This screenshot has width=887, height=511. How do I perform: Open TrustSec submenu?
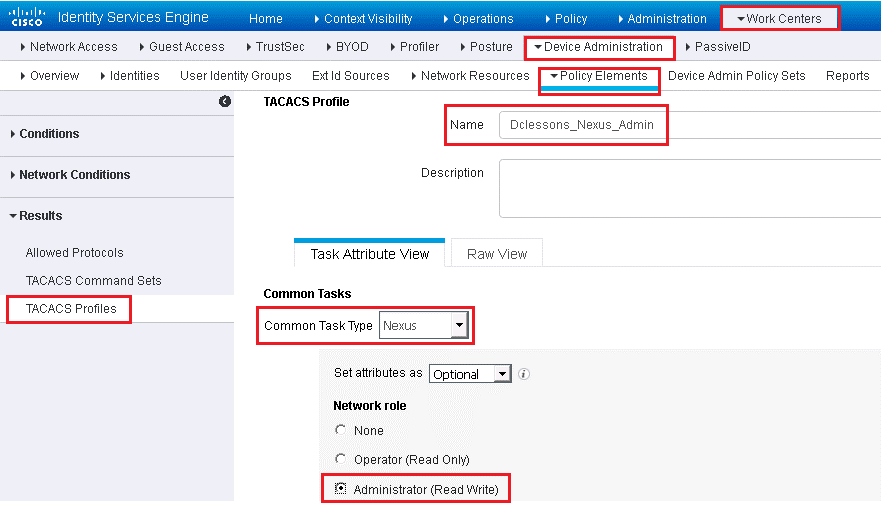275,47
